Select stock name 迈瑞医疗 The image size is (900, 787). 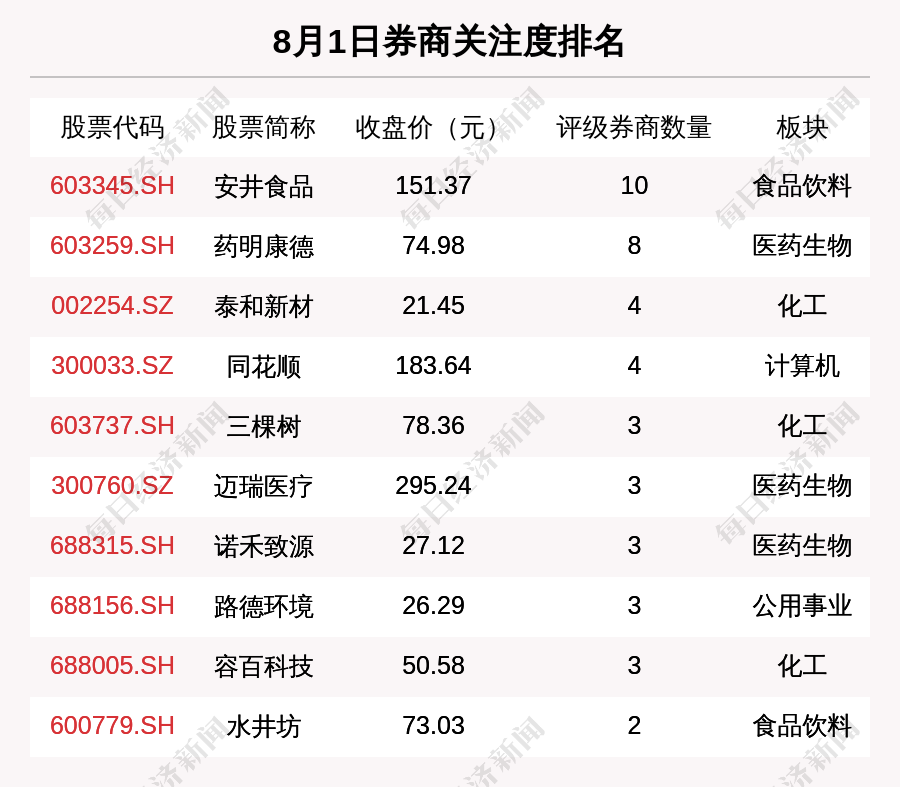(263, 487)
